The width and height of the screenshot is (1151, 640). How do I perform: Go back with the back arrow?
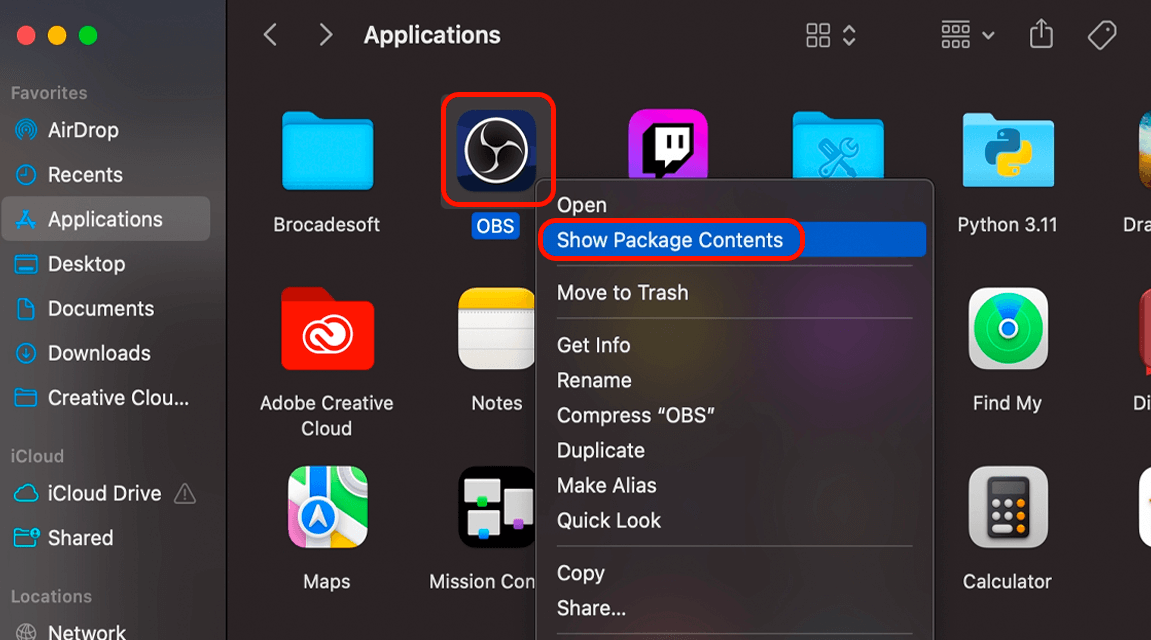coord(270,36)
